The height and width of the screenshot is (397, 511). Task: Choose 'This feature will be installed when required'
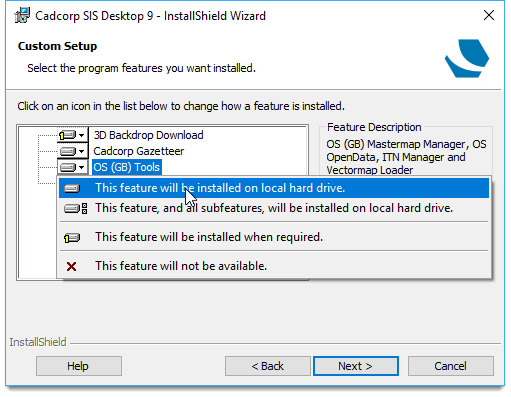click(x=274, y=237)
